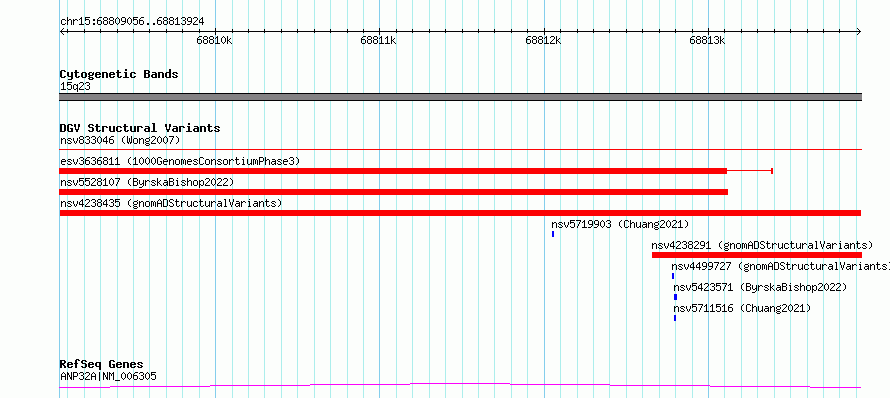Click the nsv4238435 gnomADStructuralVariants label
The width and height of the screenshot is (890, 398).
[x=171, y=203]
